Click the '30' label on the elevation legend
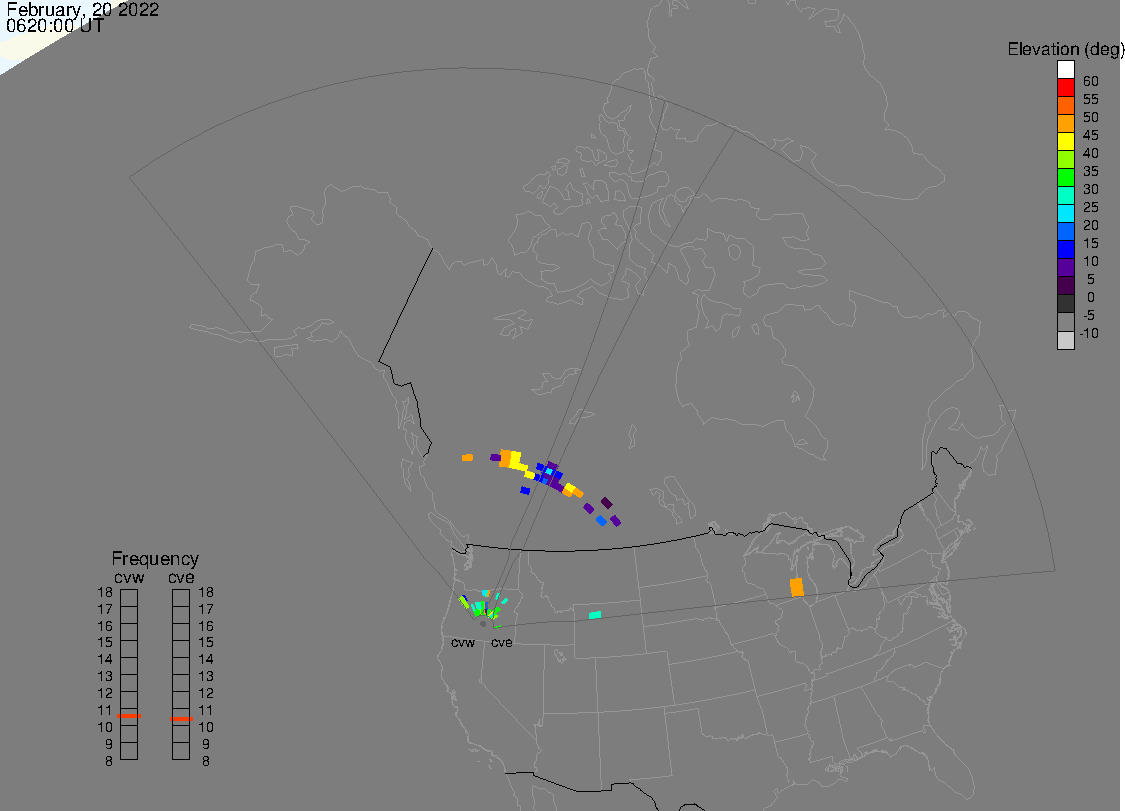The height and width of the screenshot is (811, 1125). (1091, 189)
